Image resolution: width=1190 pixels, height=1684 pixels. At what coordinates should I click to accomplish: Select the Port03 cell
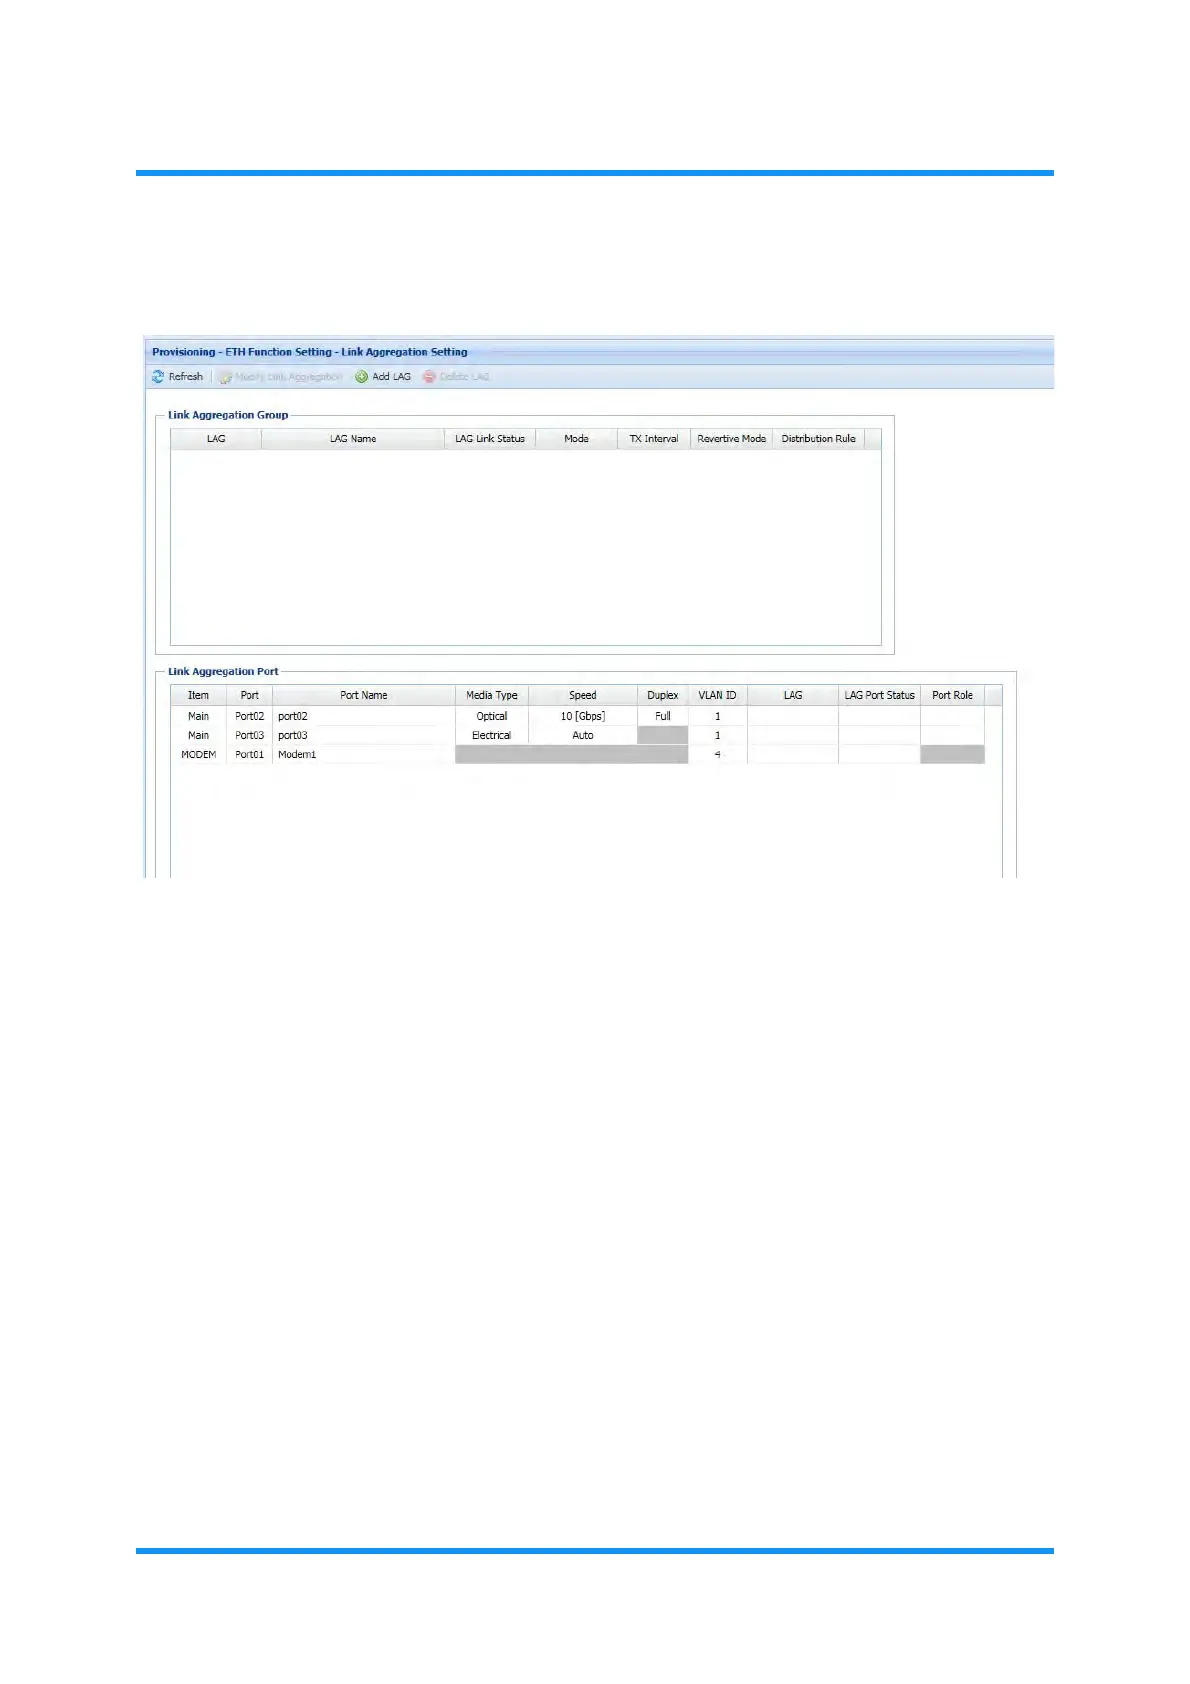pyautogui.click(x=250, y=736)
